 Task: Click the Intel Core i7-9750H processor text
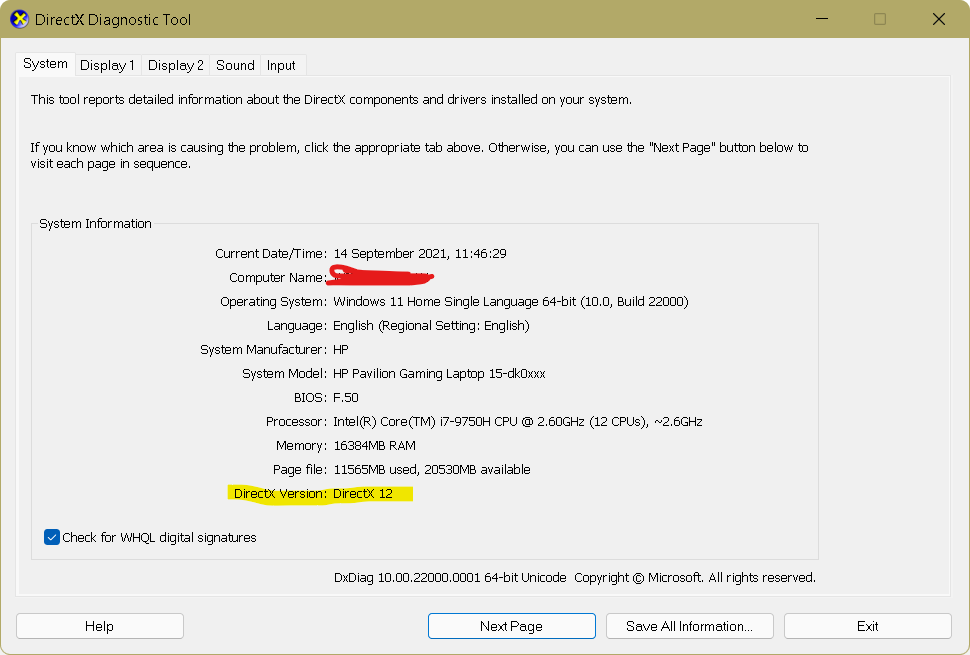(x=518, y=422)
